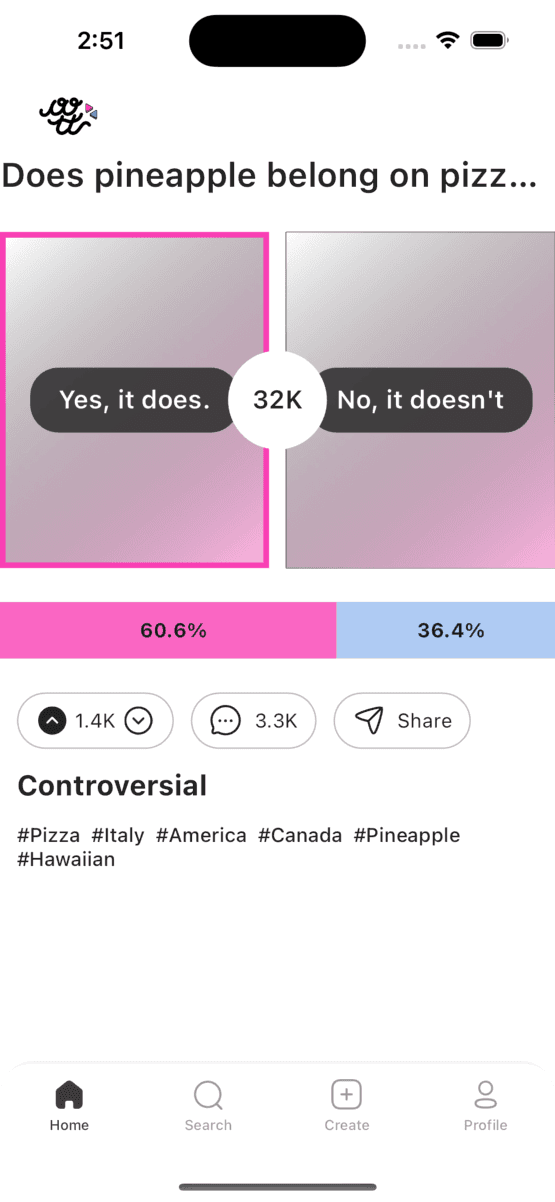Click the Share button
555x1202 pixels.
(402, 720)
